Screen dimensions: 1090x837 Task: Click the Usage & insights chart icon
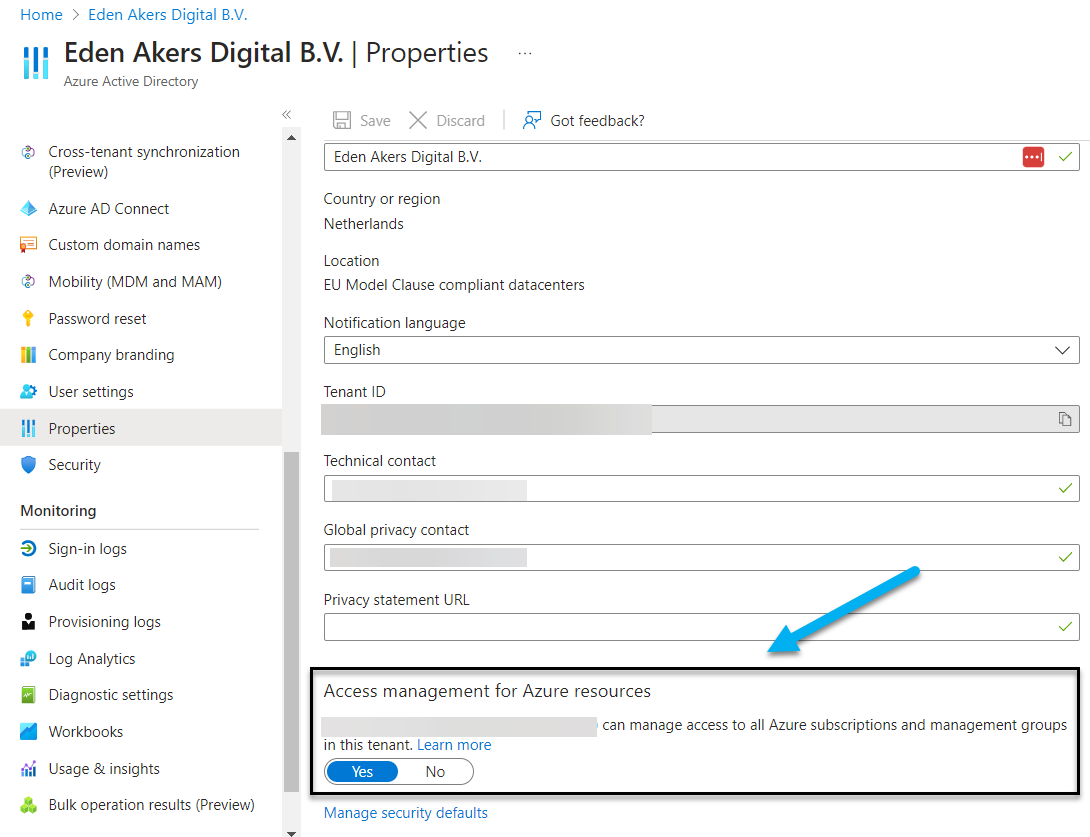[x=29, y=768]
